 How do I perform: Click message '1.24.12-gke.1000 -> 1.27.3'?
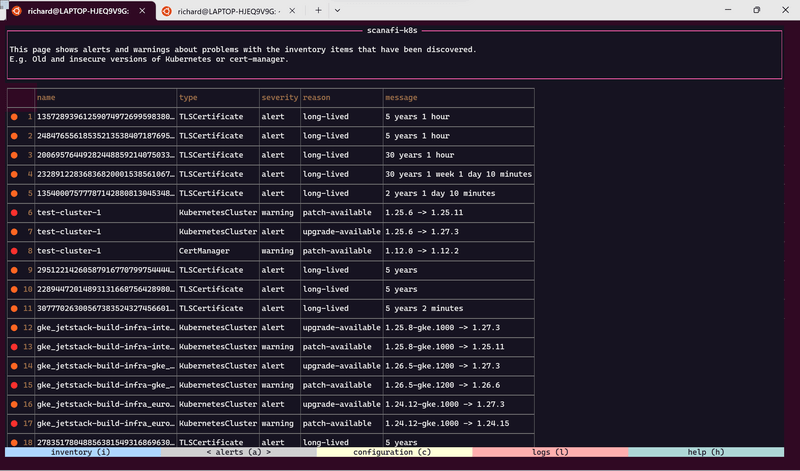[x=445, y=404]
